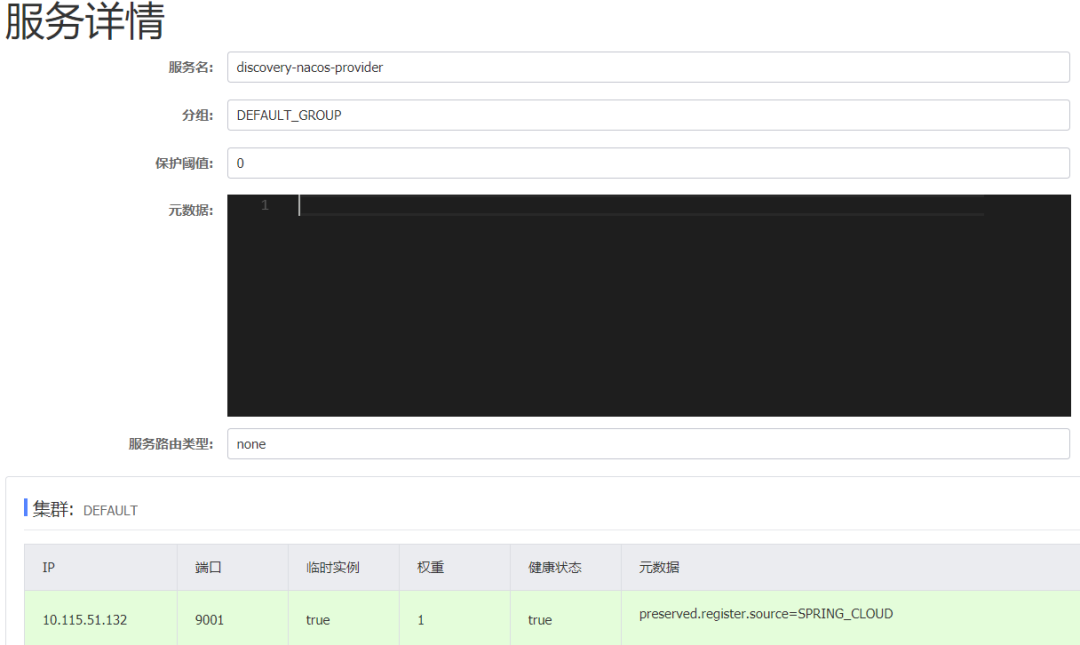
Task: Click the 服务路由类型 form label
Action: (171, 444)
